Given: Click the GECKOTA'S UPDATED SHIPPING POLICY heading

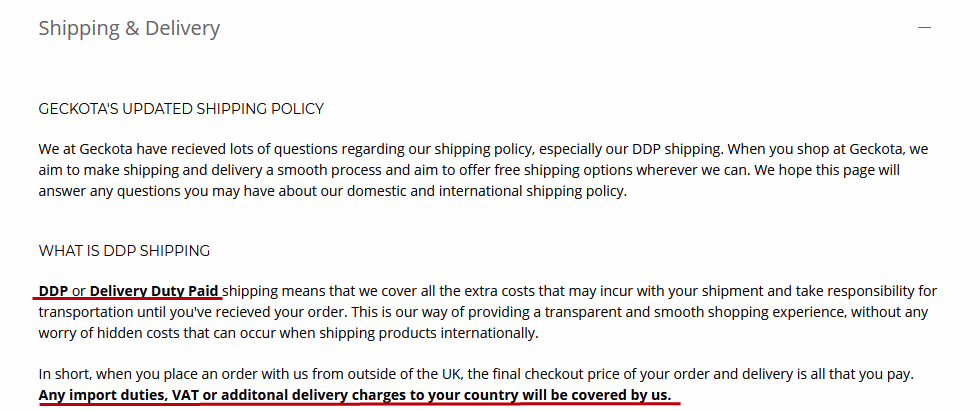Looking at the screenshot, I should 181,108.
